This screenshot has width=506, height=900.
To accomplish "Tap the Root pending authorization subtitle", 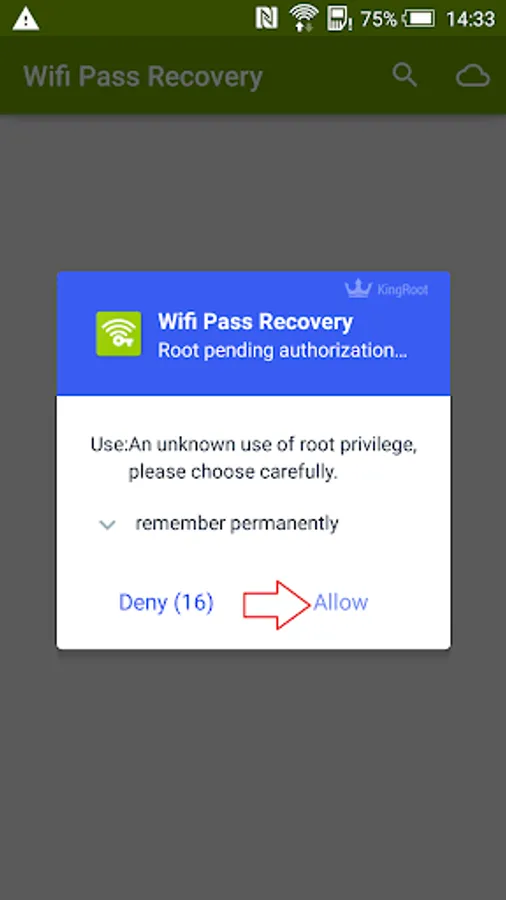I will click(x=283, y=351).
